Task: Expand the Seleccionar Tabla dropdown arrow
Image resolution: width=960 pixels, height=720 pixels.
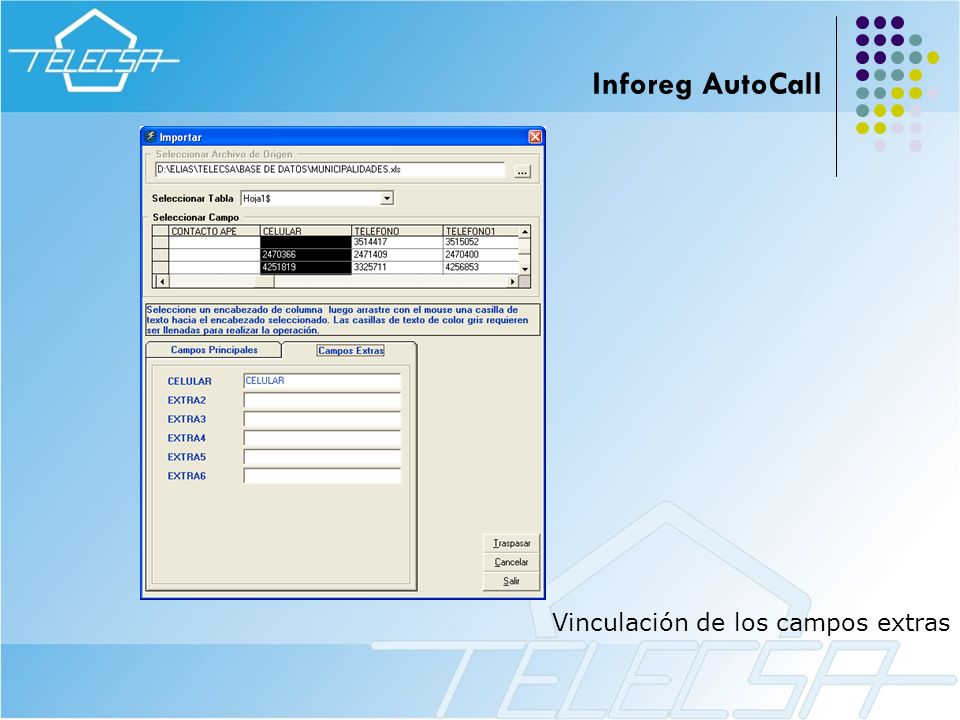Action: 386,198
